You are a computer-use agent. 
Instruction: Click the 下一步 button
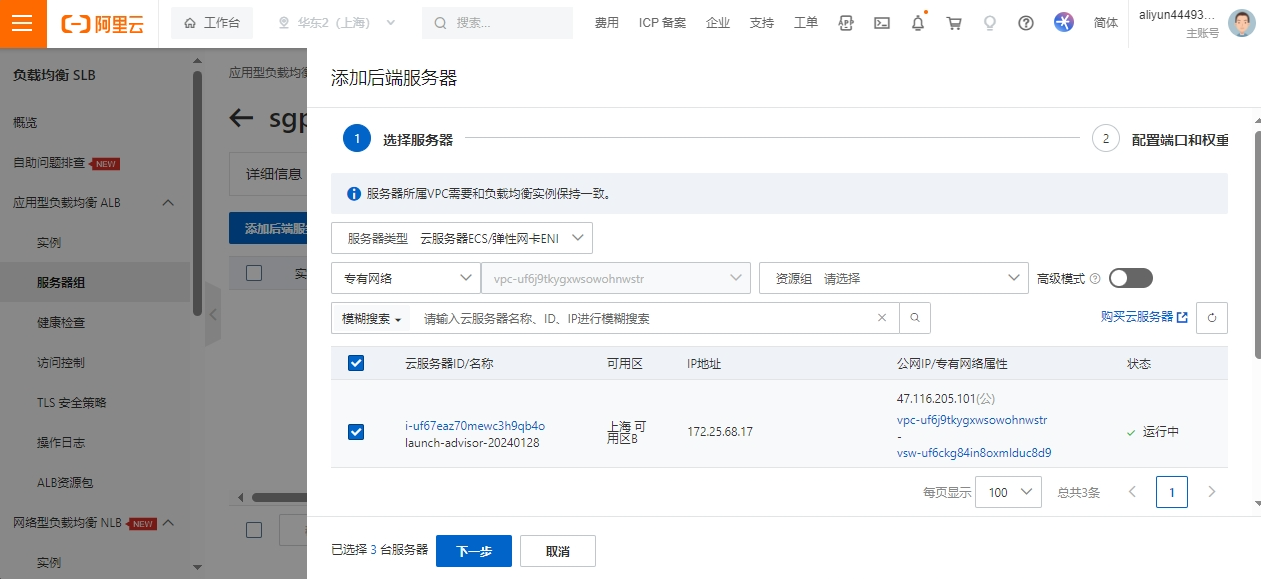[x=473, y=551]
